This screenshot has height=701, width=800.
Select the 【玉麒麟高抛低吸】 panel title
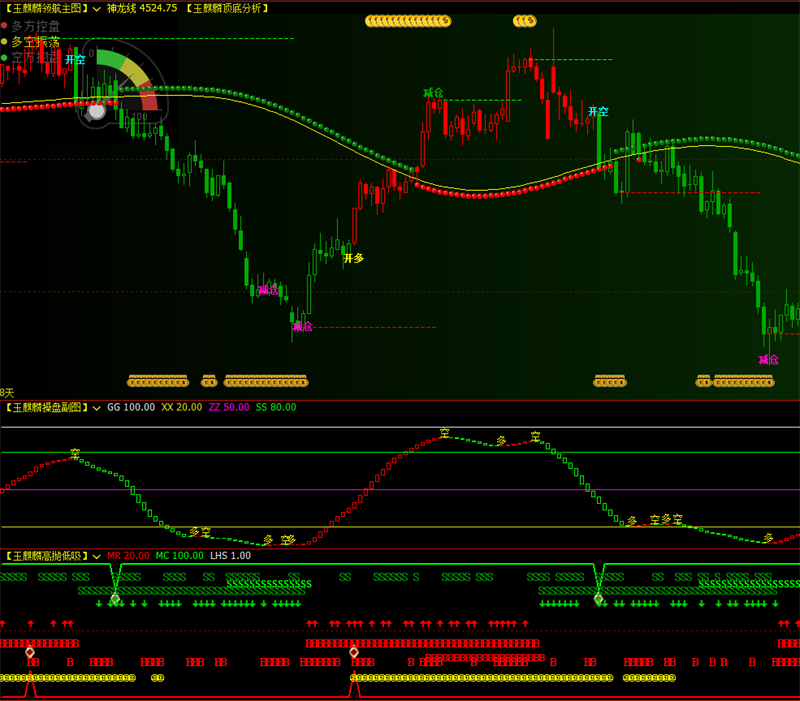click(47, 556)
